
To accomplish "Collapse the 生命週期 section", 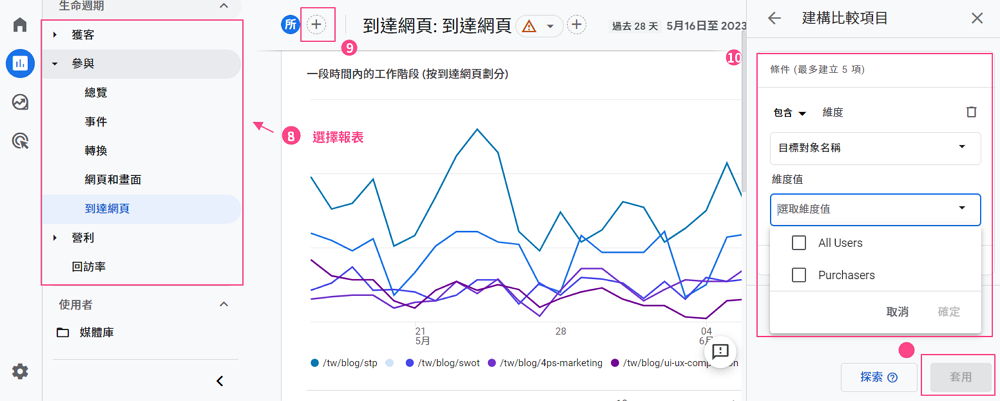I will (x=223, y=6).
